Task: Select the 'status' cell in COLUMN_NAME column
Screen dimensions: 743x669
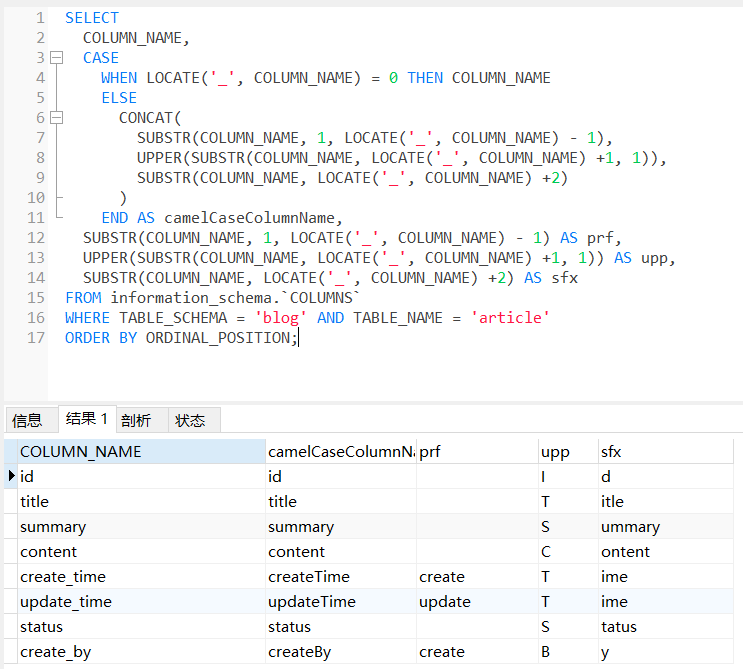Action: click(x=141, y=627)
